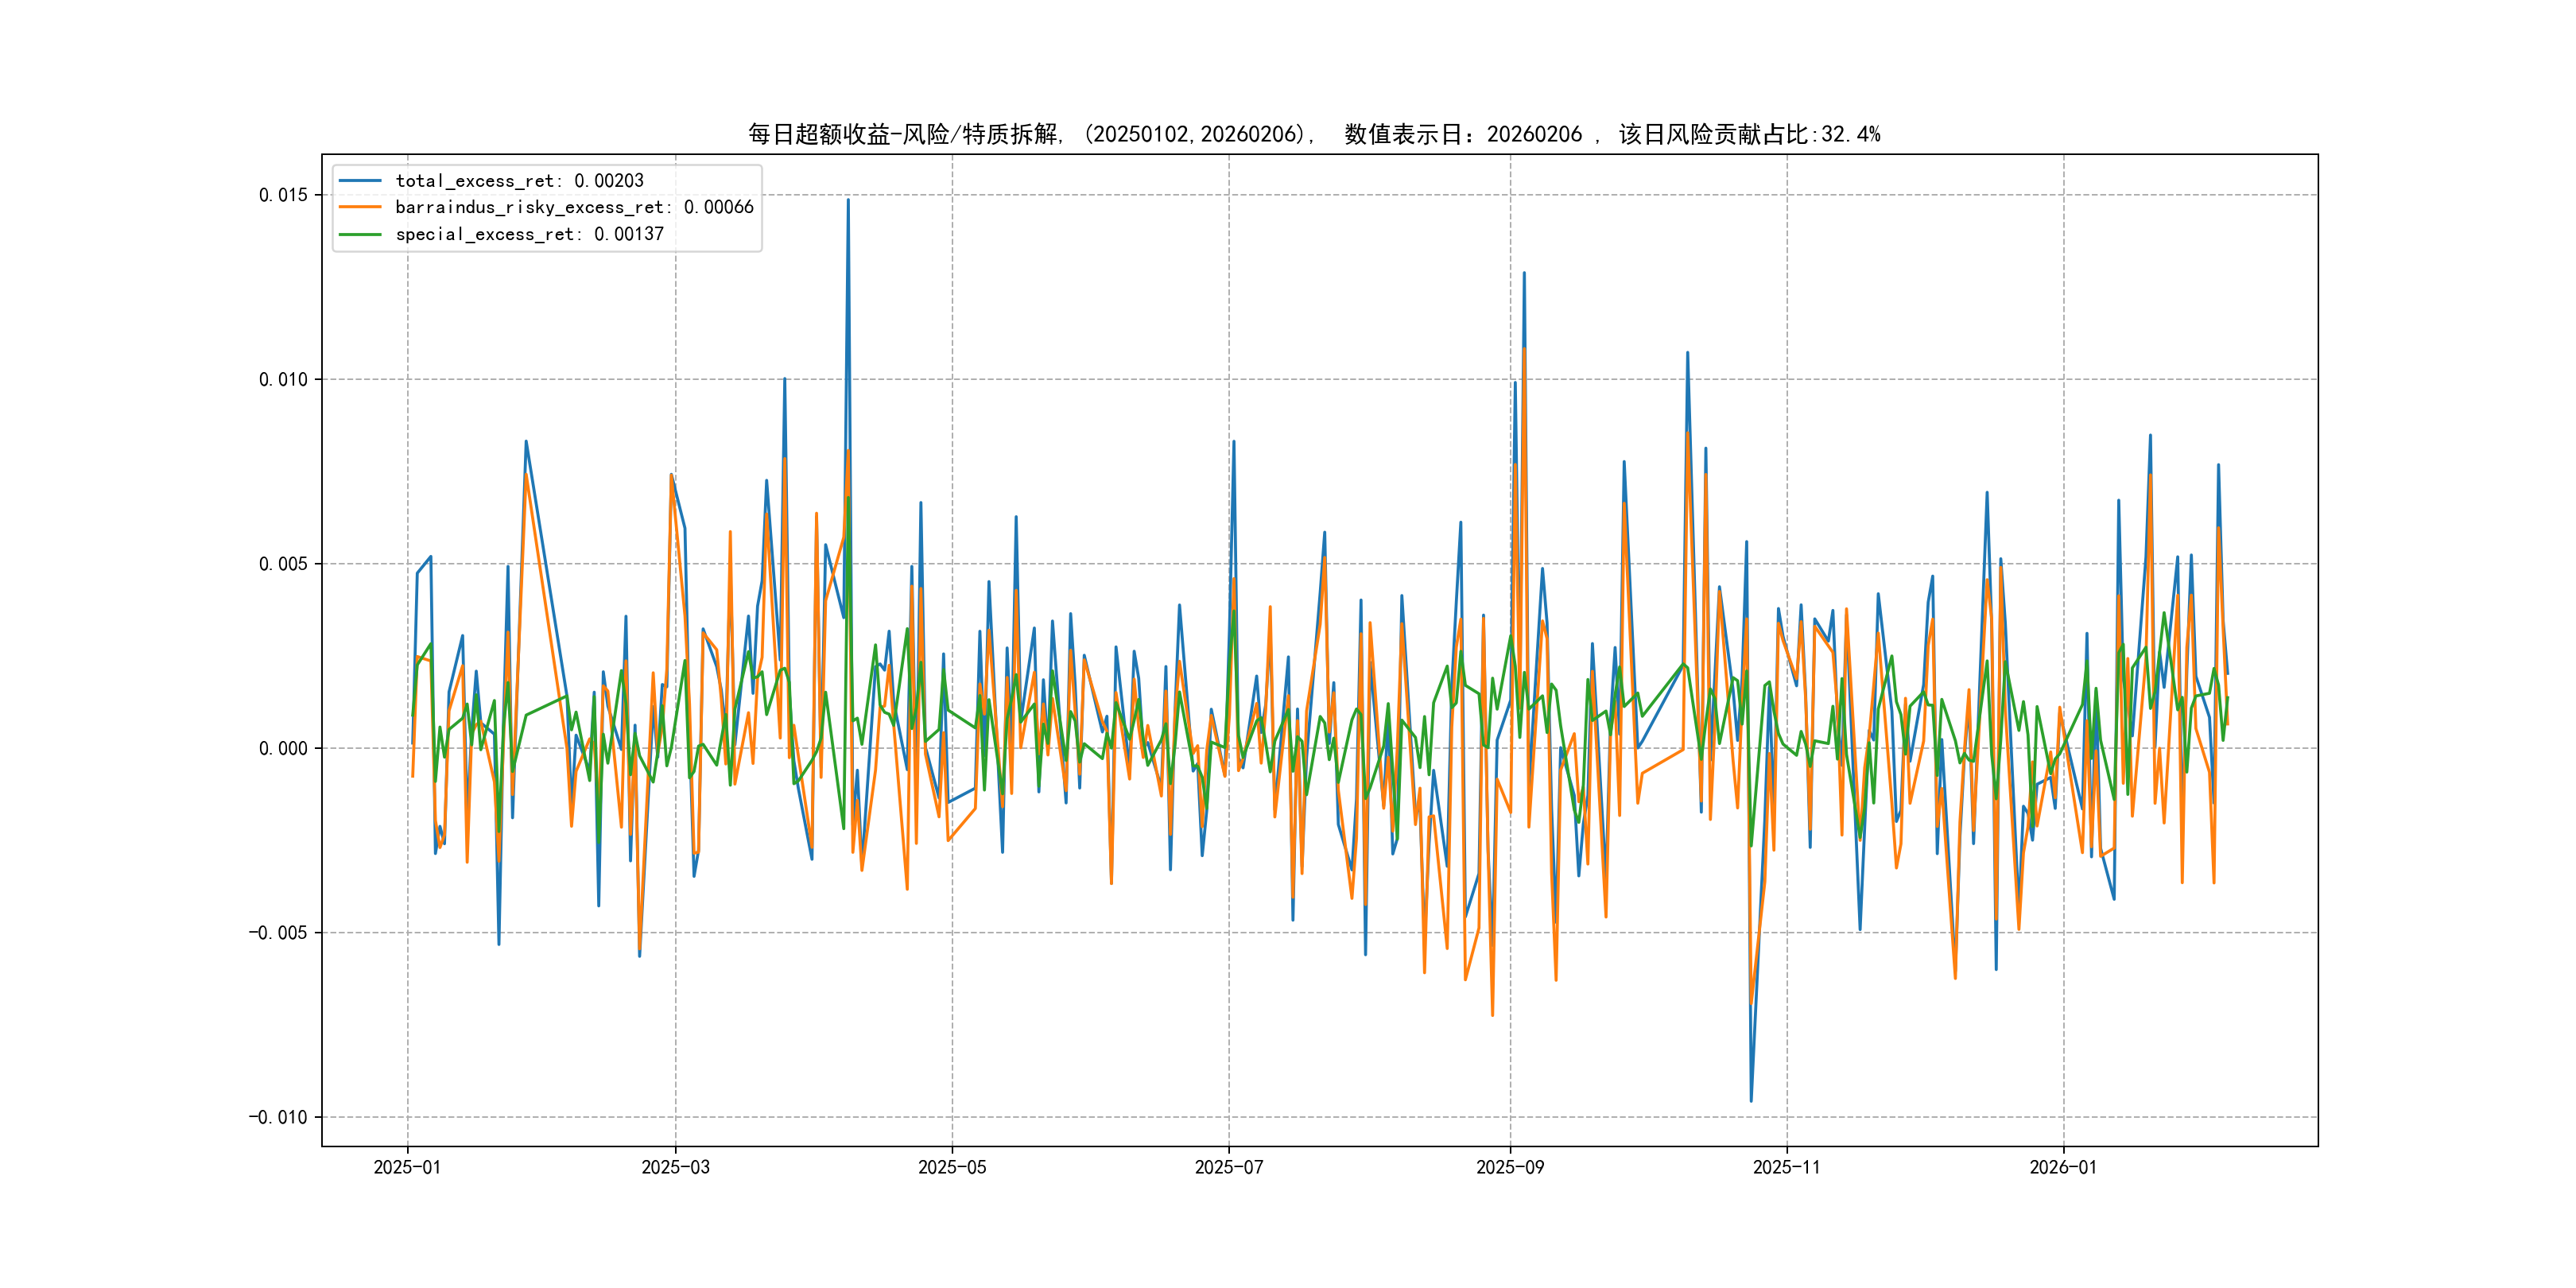Click the 2025-09 x-axis tick label

[1510, 1167]
